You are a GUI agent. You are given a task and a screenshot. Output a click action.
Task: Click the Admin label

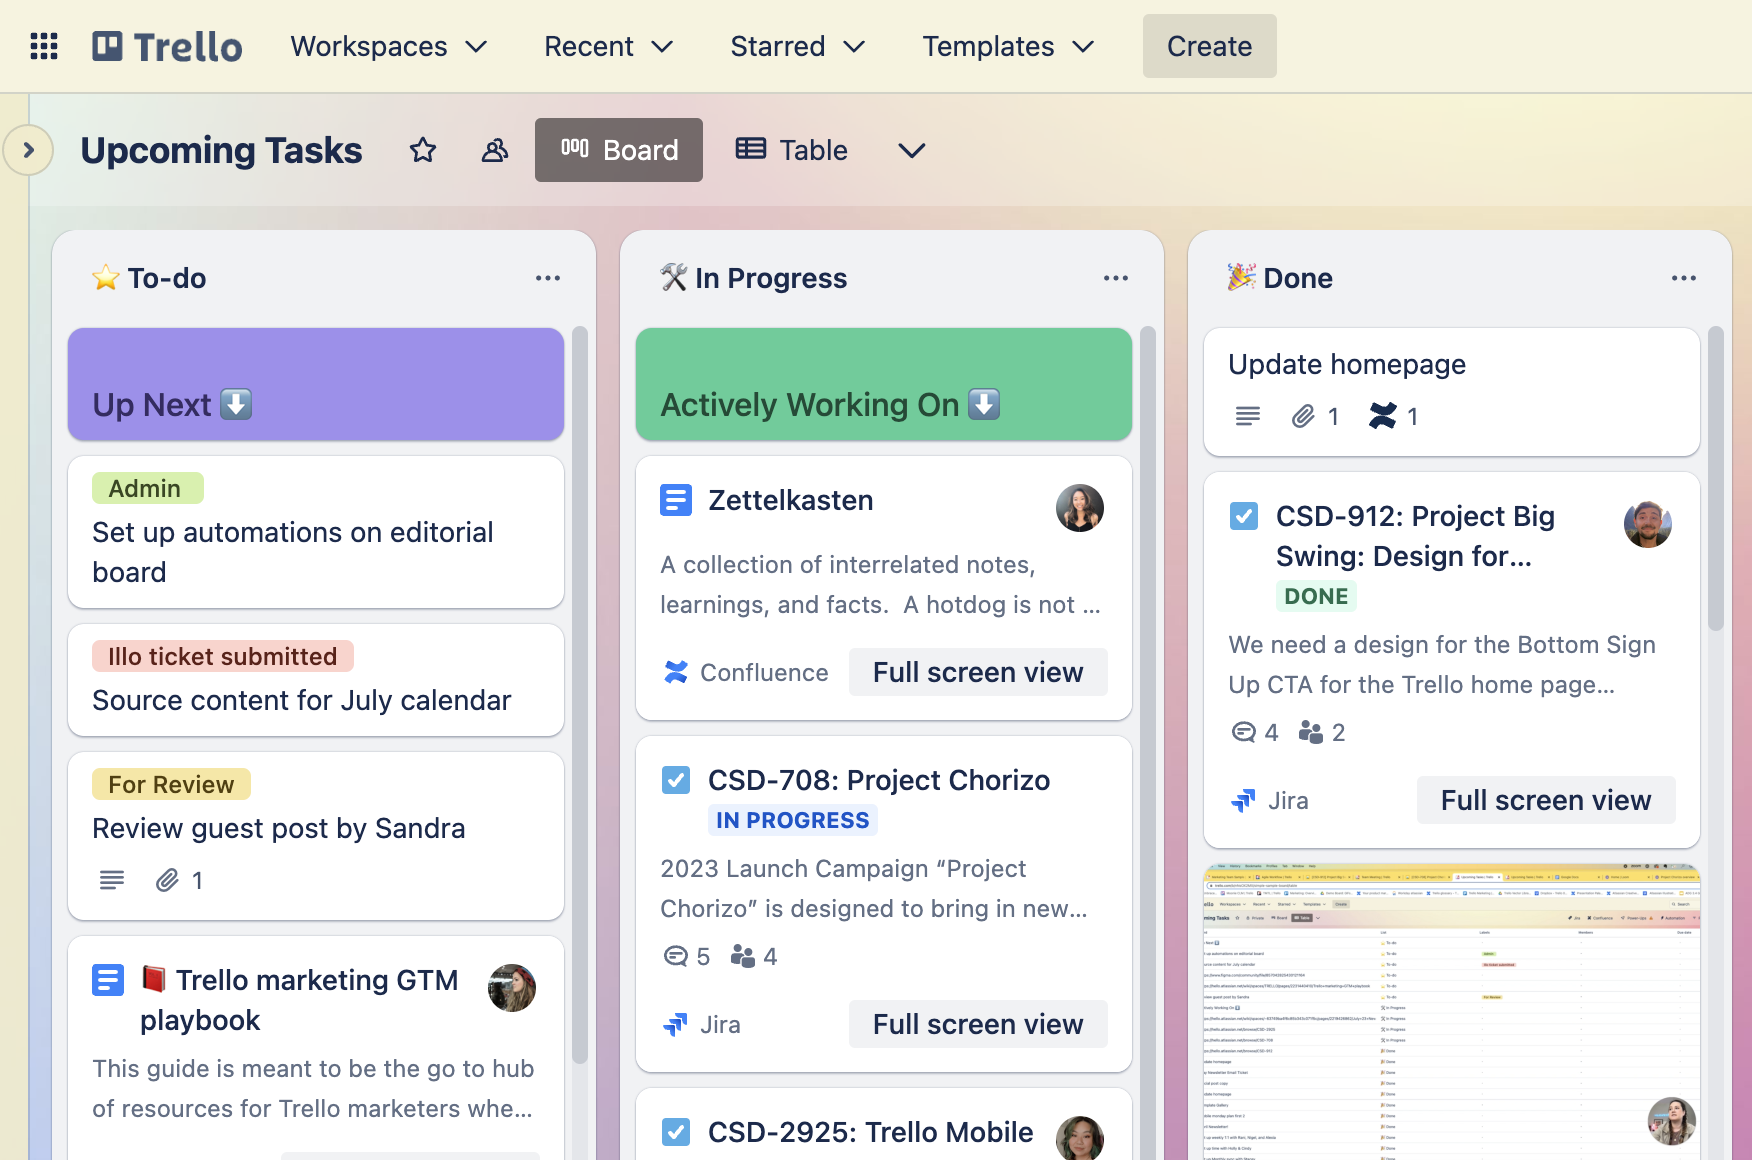[148, 488]
